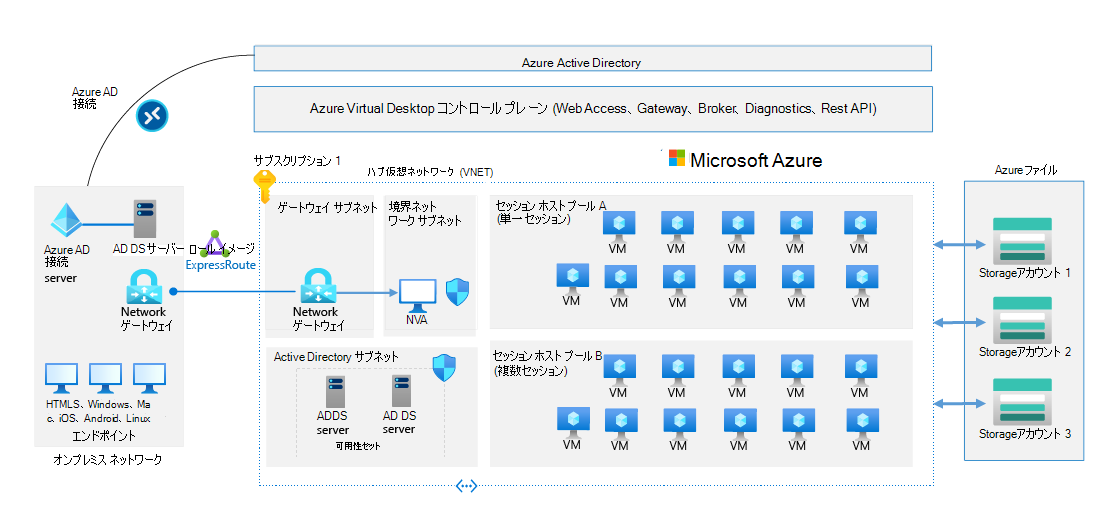Click the "ADDS server" label
1112x524 pixels.
point(333,423)
